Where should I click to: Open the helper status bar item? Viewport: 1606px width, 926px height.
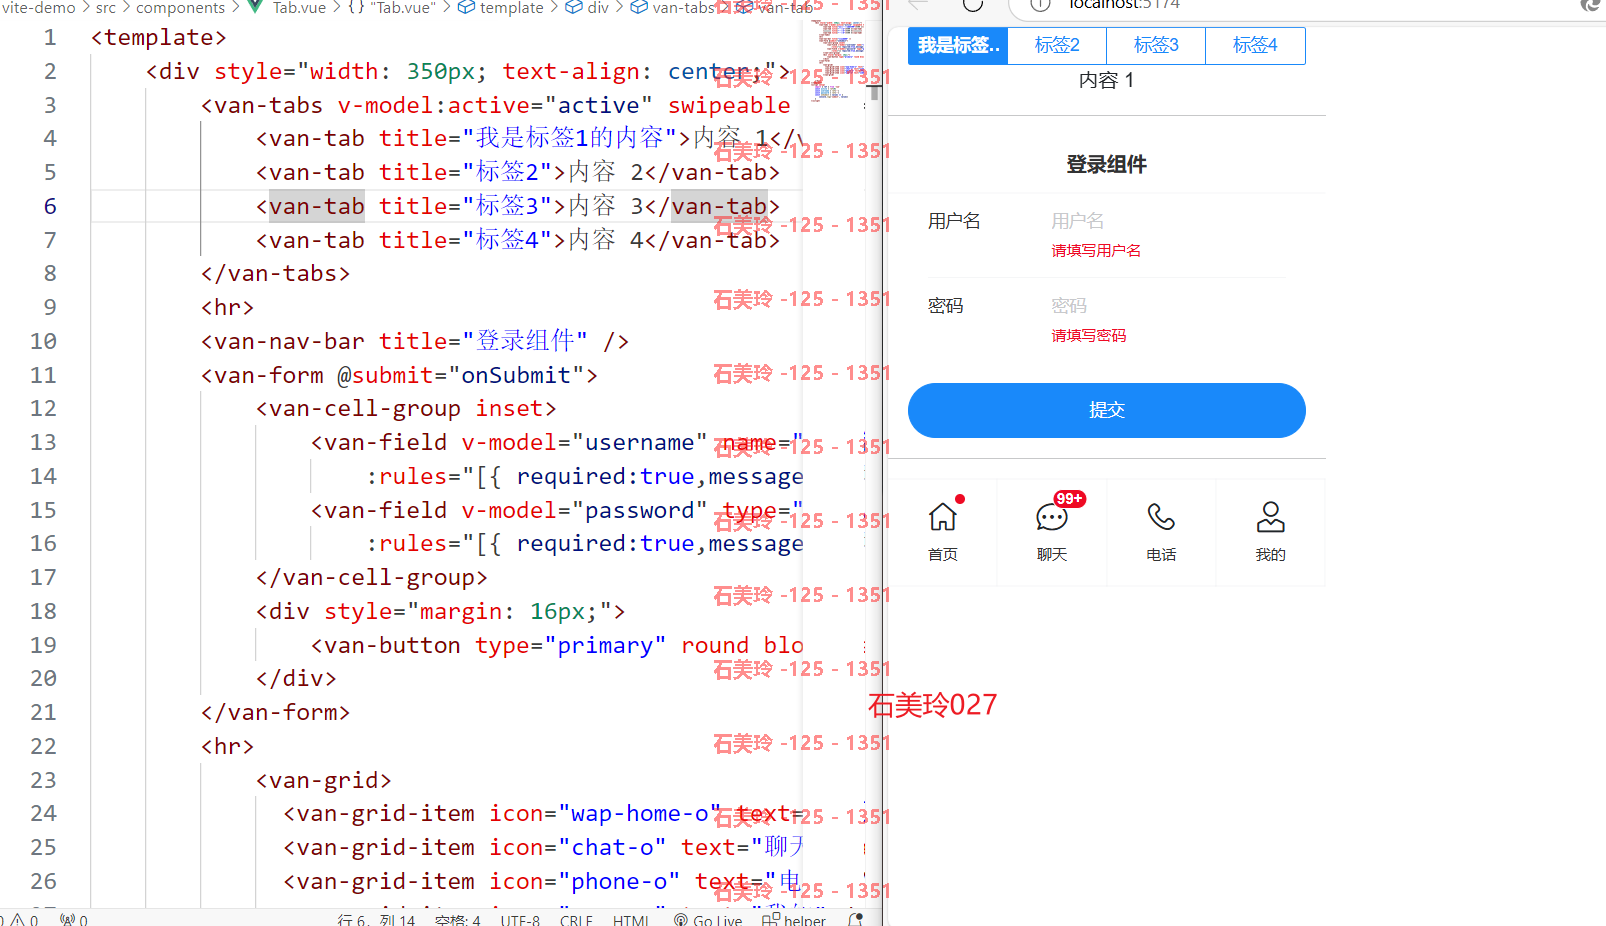point(794,920)
